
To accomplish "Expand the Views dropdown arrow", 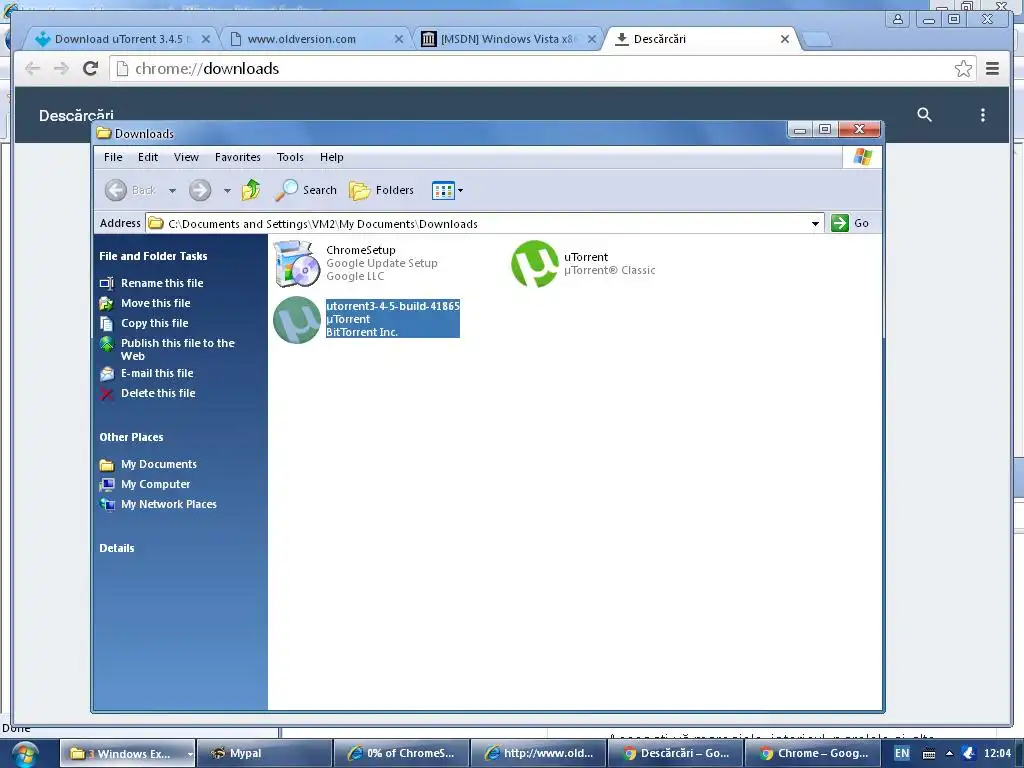I will coord(460,191).
